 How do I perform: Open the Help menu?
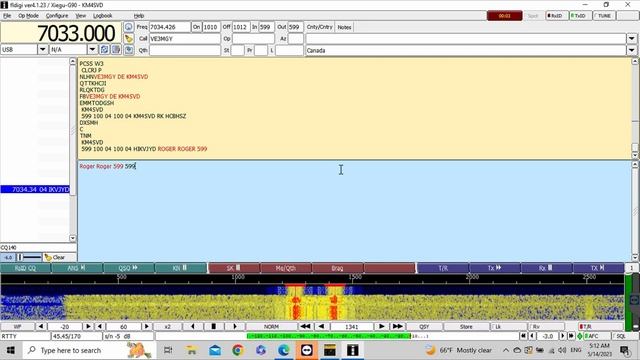[139, 16]
